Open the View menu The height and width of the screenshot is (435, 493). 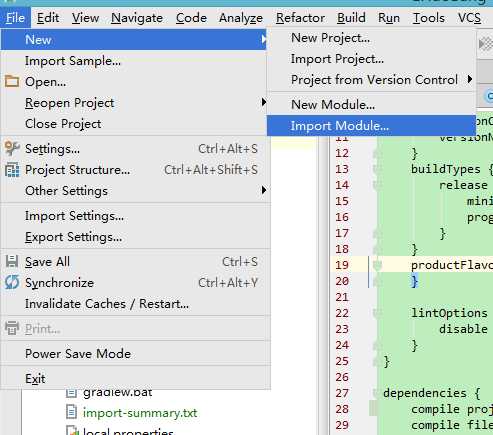[x=85, y=18]
